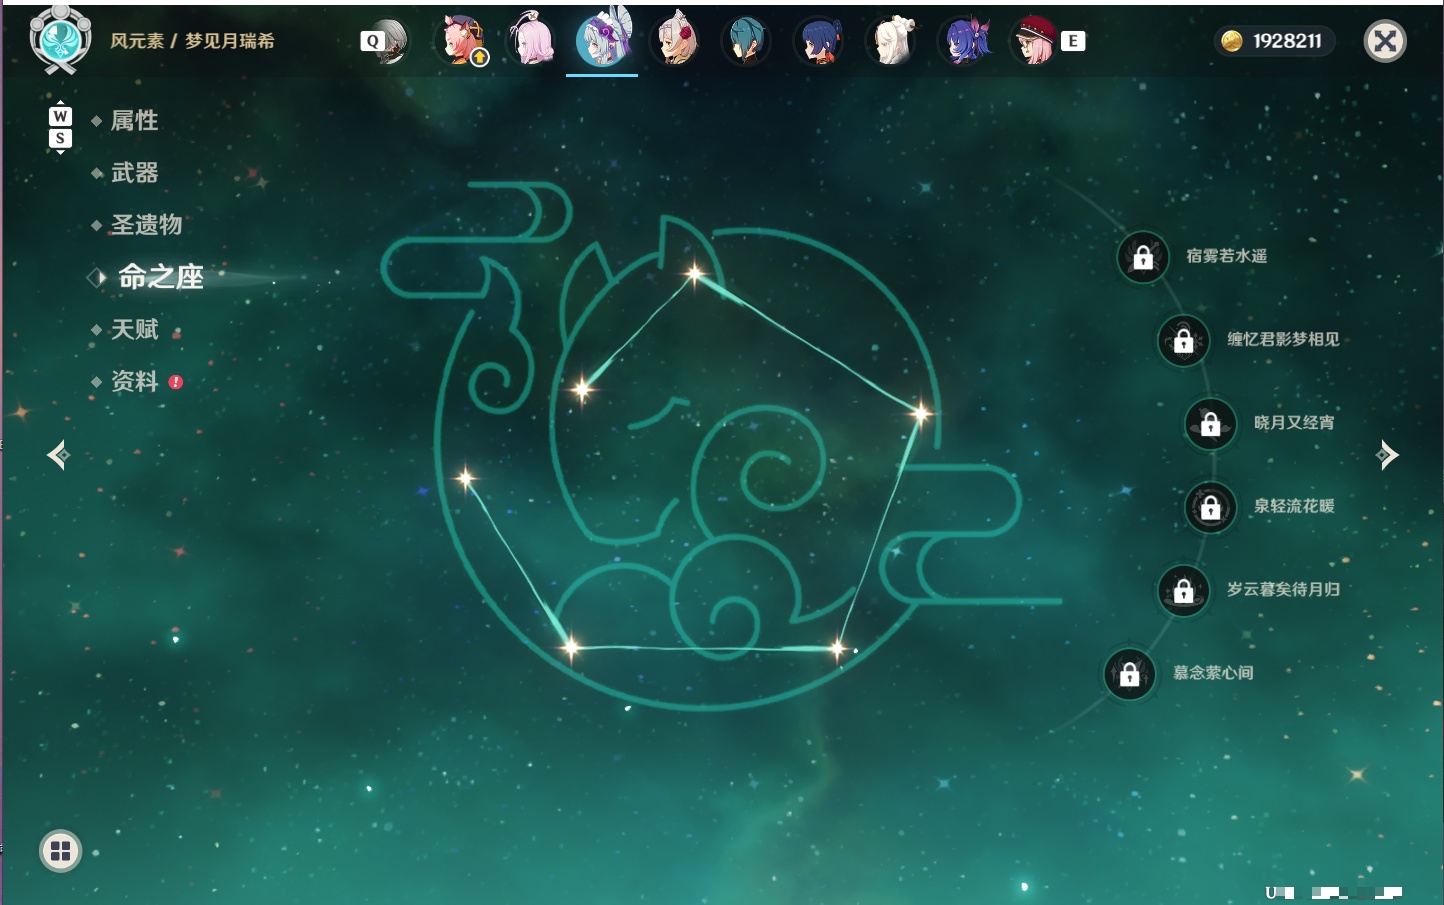This screenshot has width=1444, height=905.
Task: Go to next character with right arrow
Action: tap(1387, 455)
